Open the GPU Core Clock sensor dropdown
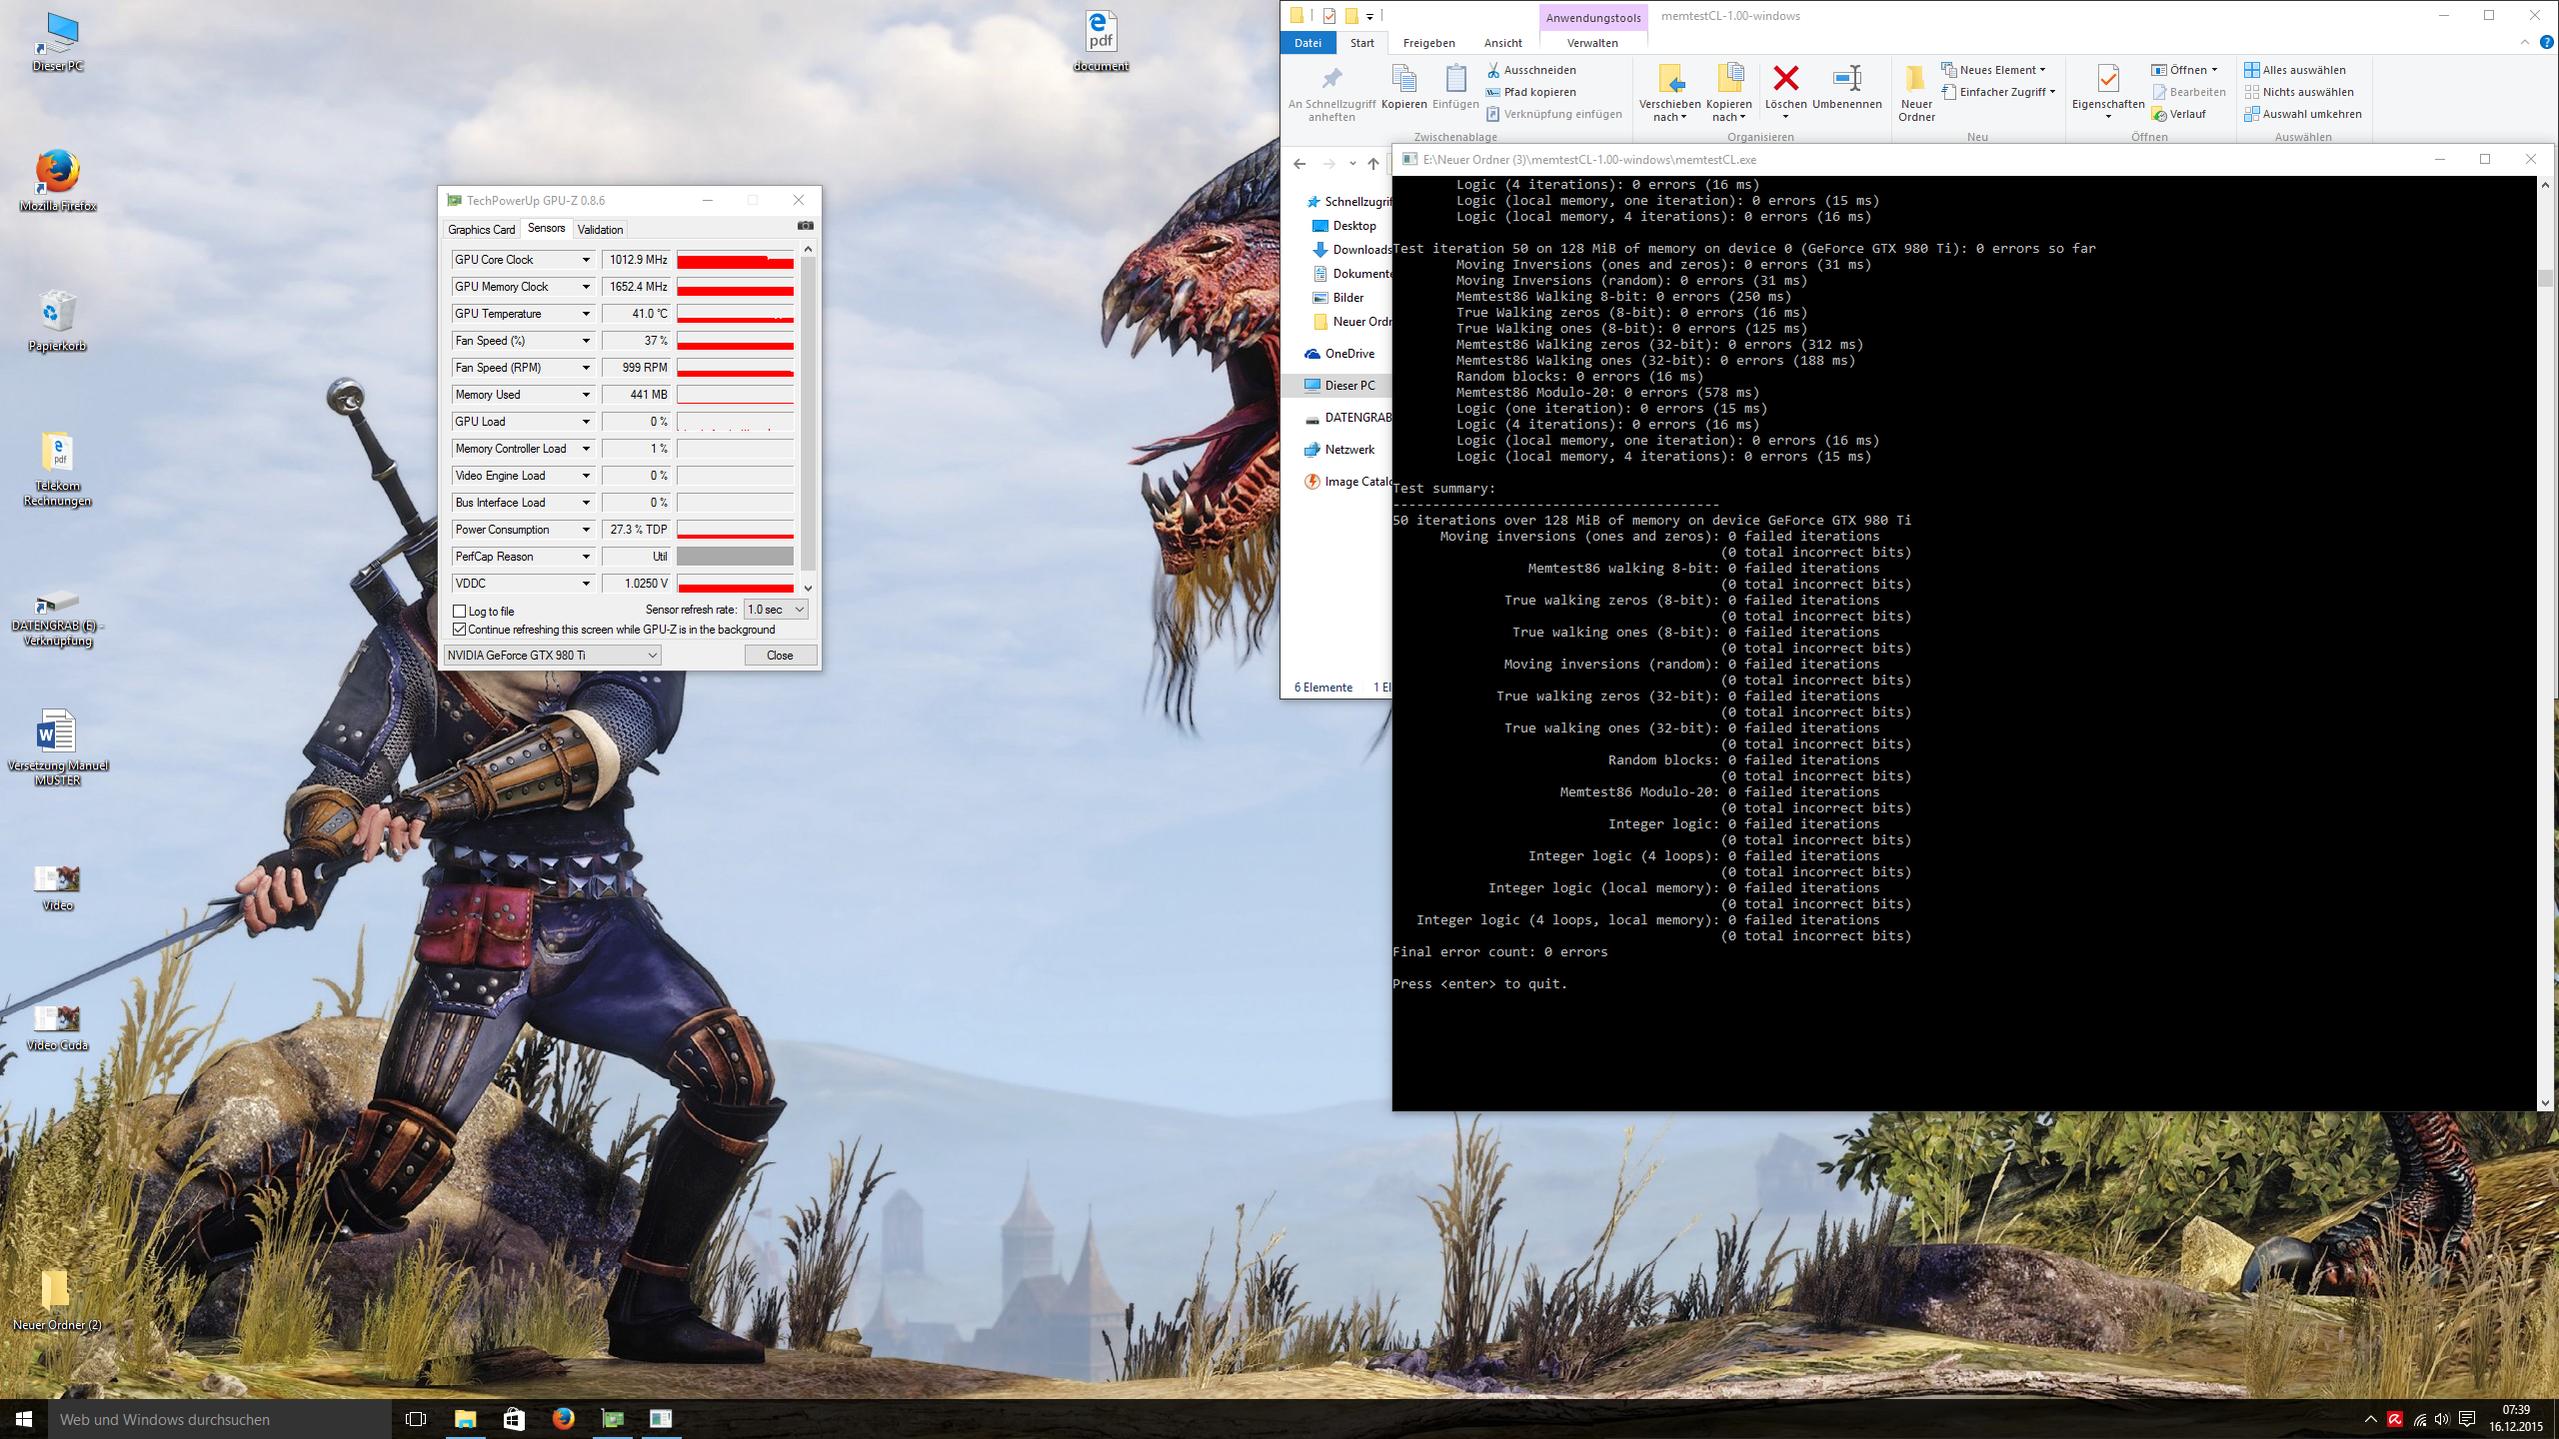The image size is (2559, 1439). pos(586,260)
